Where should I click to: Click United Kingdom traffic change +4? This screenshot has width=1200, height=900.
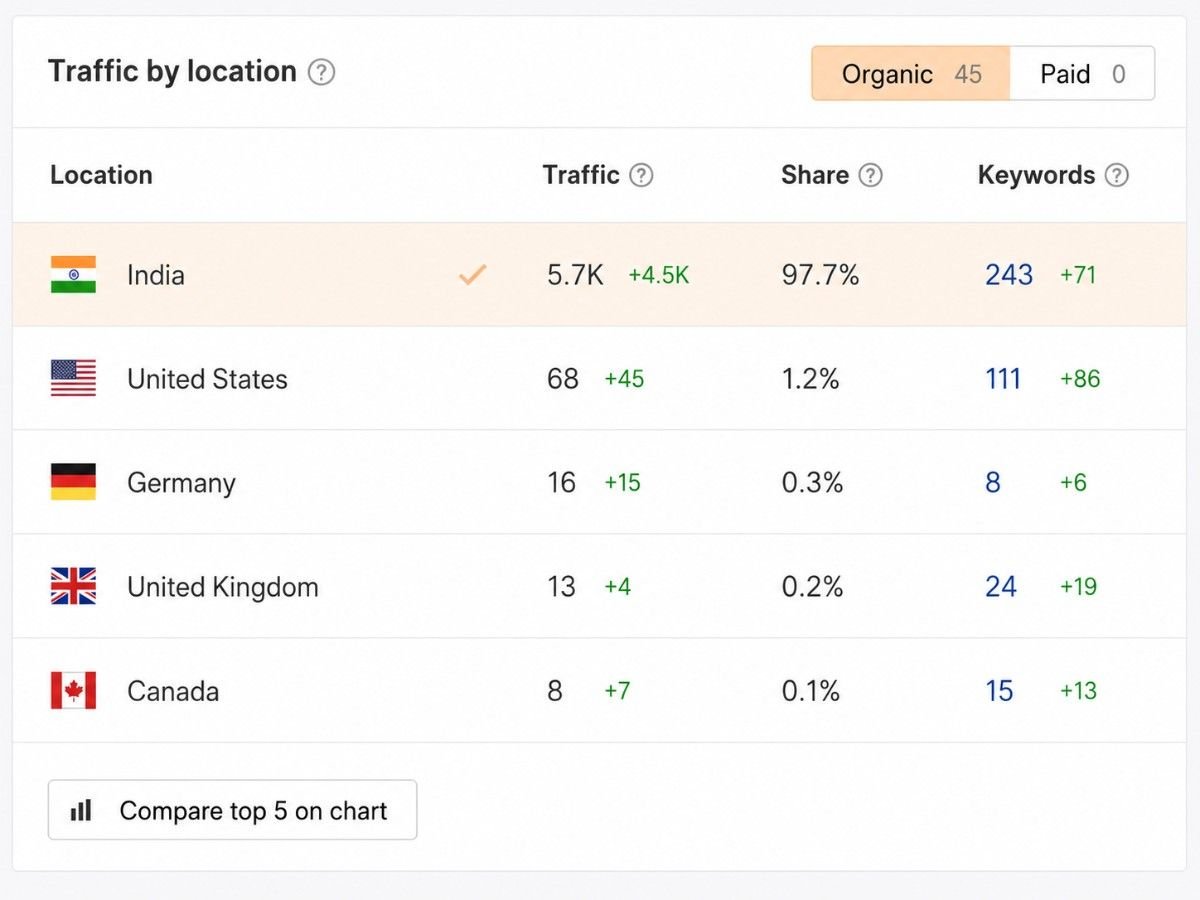[618, 587]
